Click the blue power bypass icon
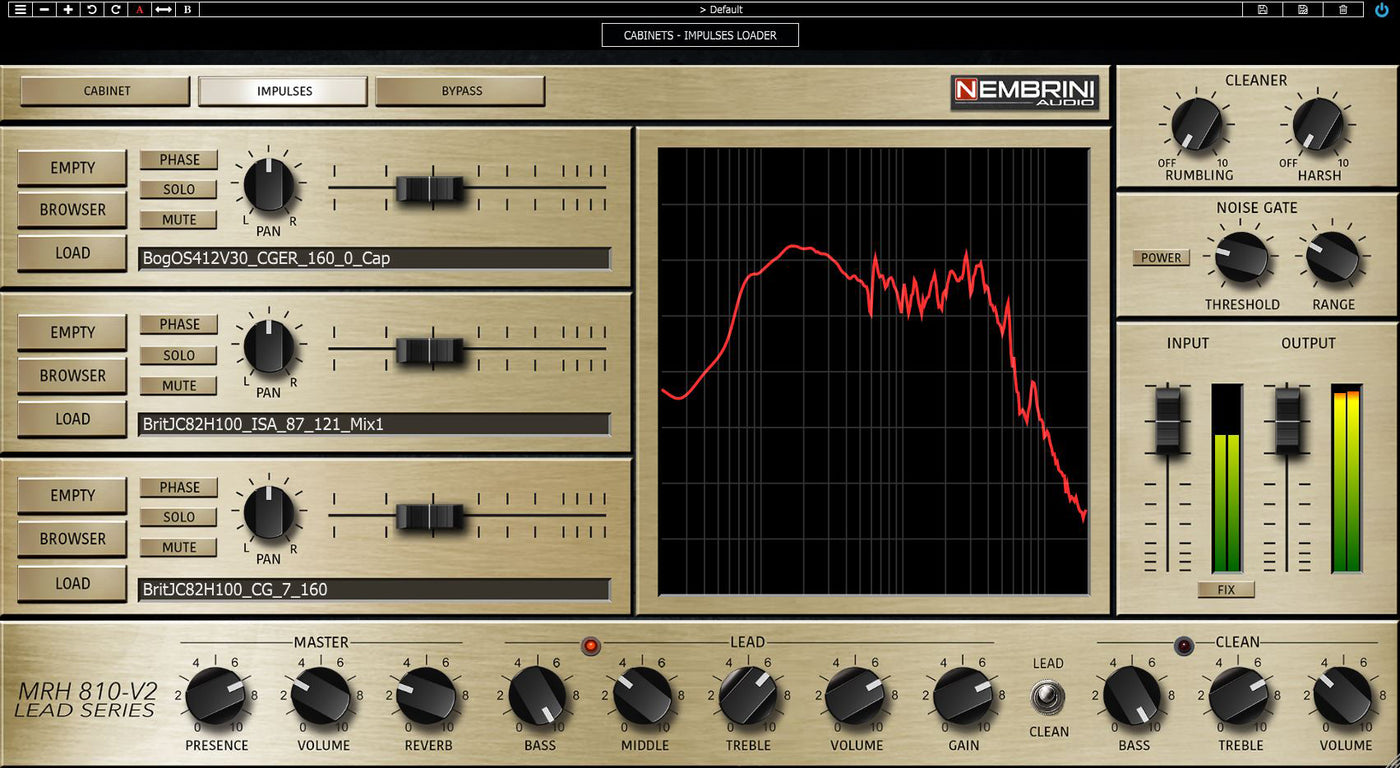This screenshot has height=768, width=1400. click(x=1382, y=9)
